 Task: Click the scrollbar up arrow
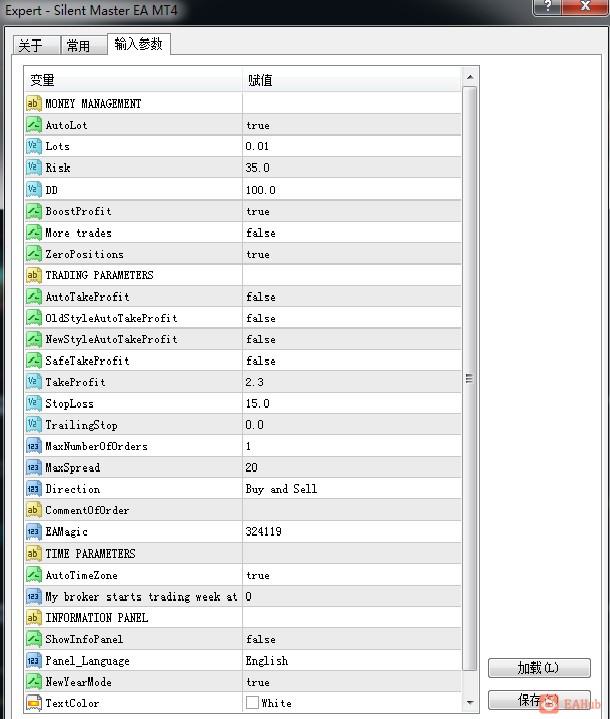(470, 77)
